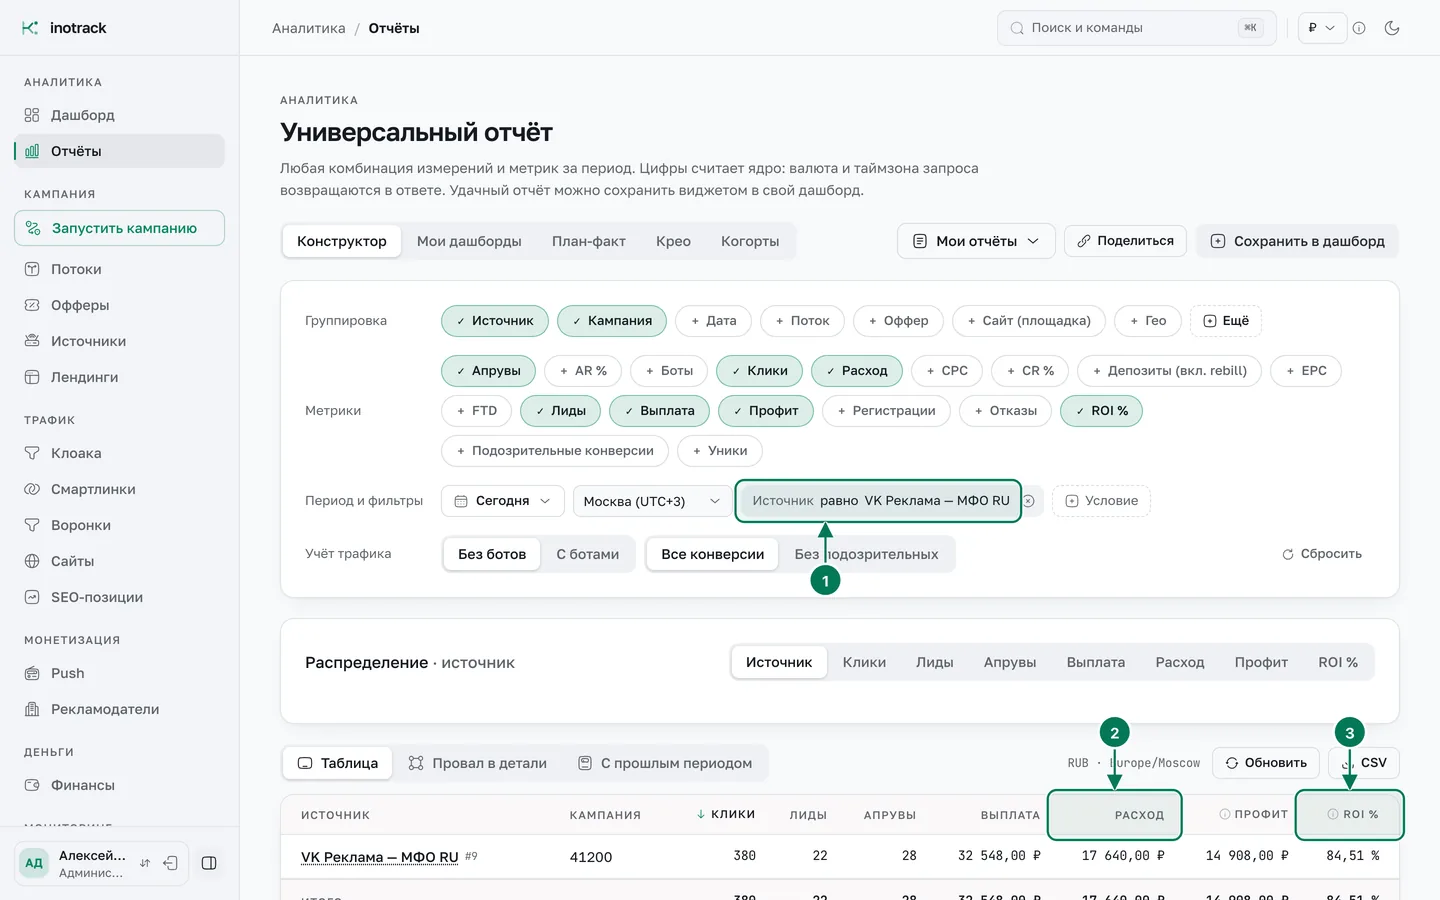This screenshot has height=900, width=1440.
Task: Click the Рекламодатели building icon in sidebar
Action: point(32,709)
